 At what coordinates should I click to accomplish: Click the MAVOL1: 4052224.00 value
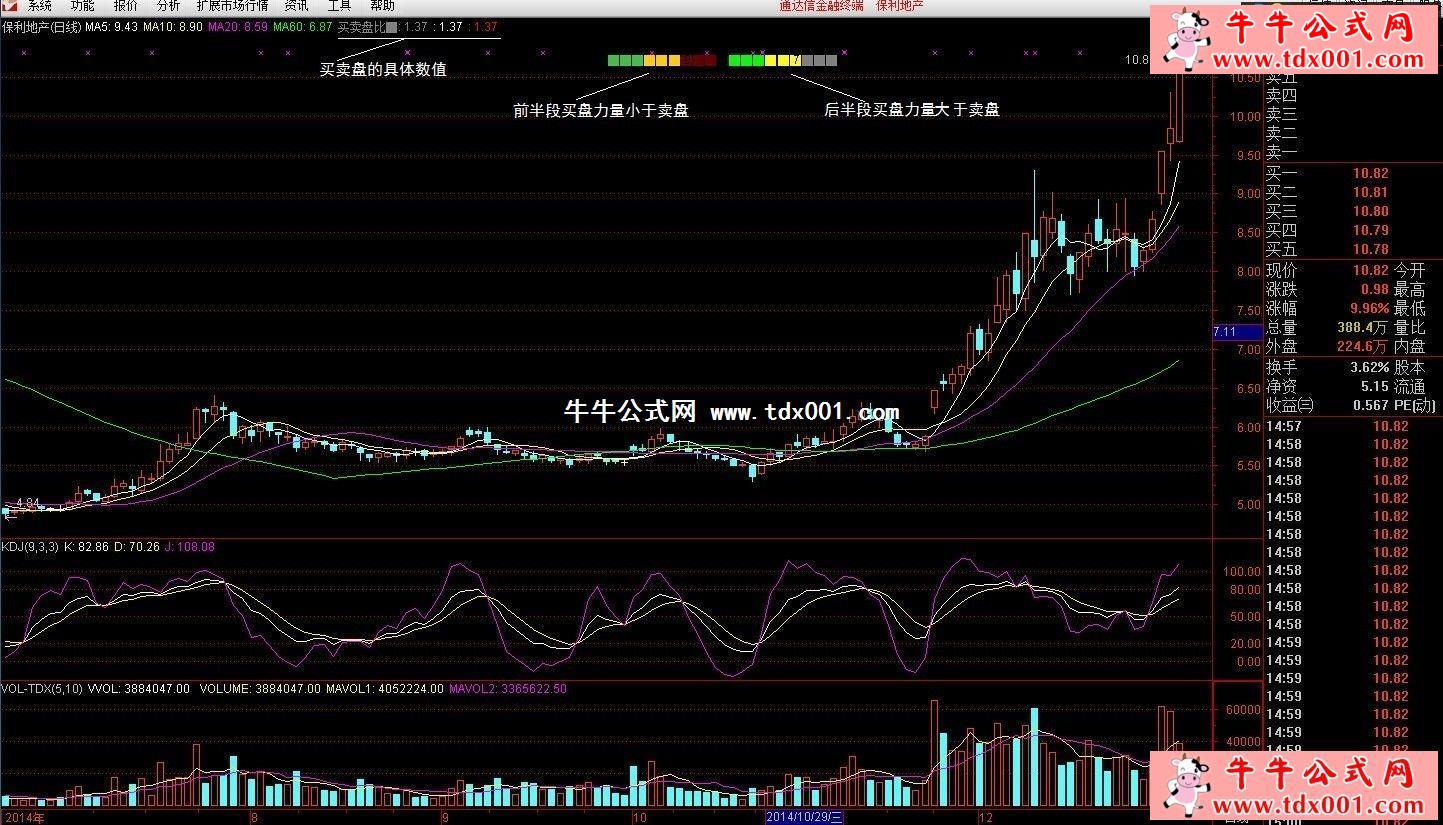click(385, 689)
